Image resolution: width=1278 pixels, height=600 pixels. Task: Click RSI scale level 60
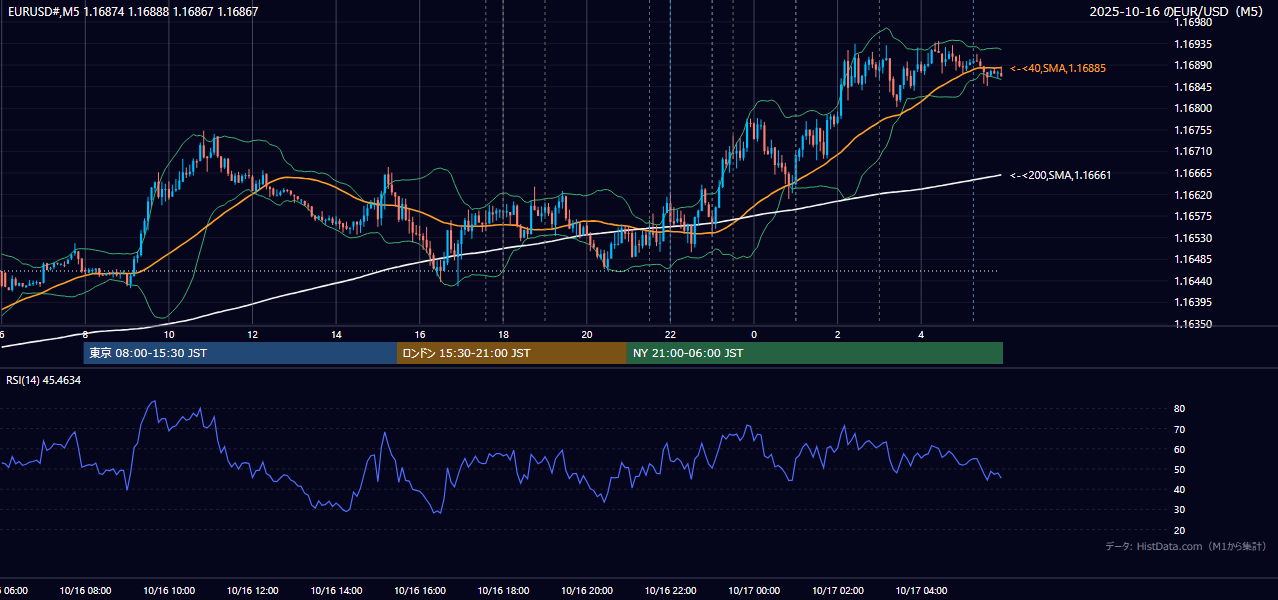pos(1180,449)
